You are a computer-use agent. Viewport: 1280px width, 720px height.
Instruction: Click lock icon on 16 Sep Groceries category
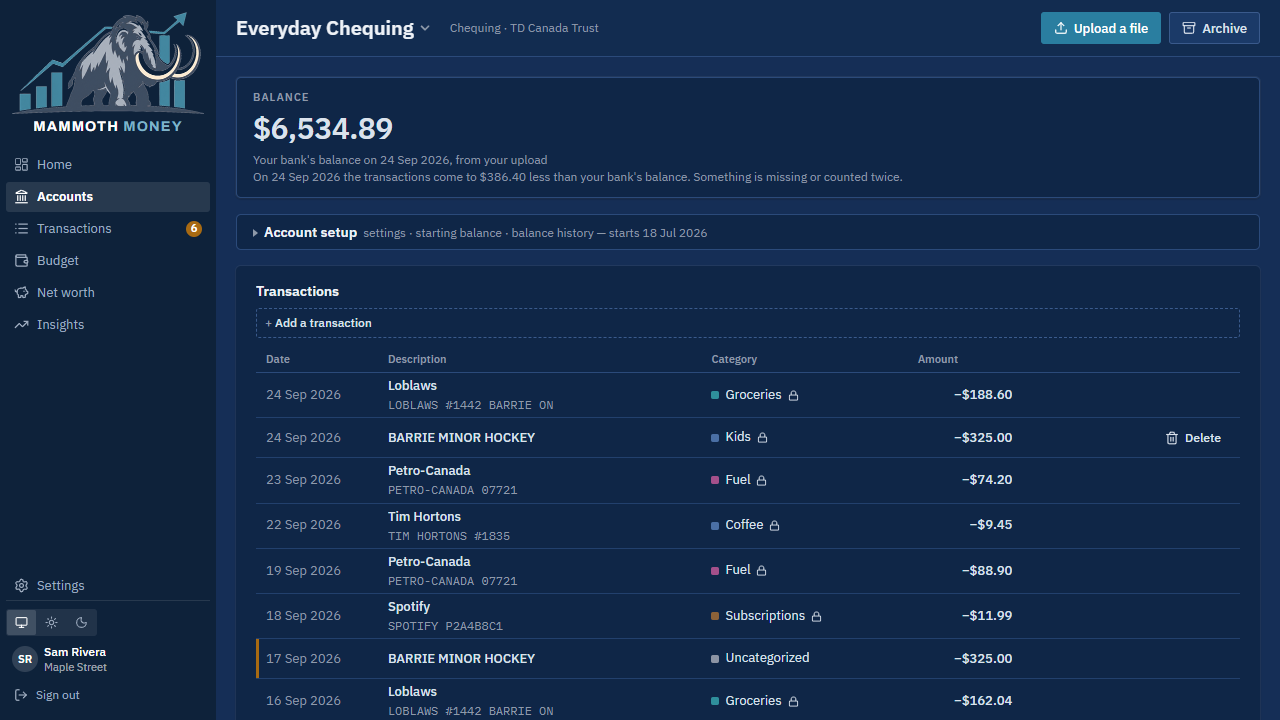point(794,702)
